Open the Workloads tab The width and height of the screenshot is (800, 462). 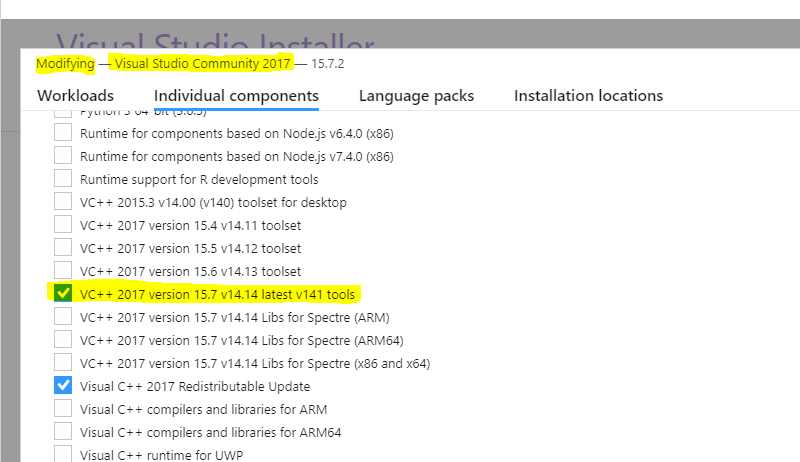coord(76,96)
